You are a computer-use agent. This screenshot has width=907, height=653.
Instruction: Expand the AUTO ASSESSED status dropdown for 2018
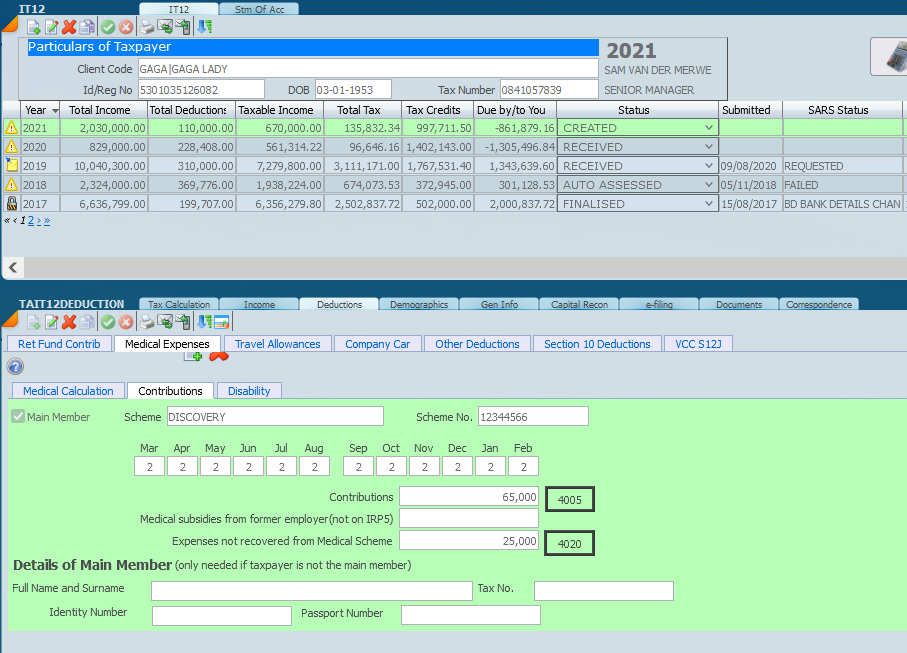point(709,185)
